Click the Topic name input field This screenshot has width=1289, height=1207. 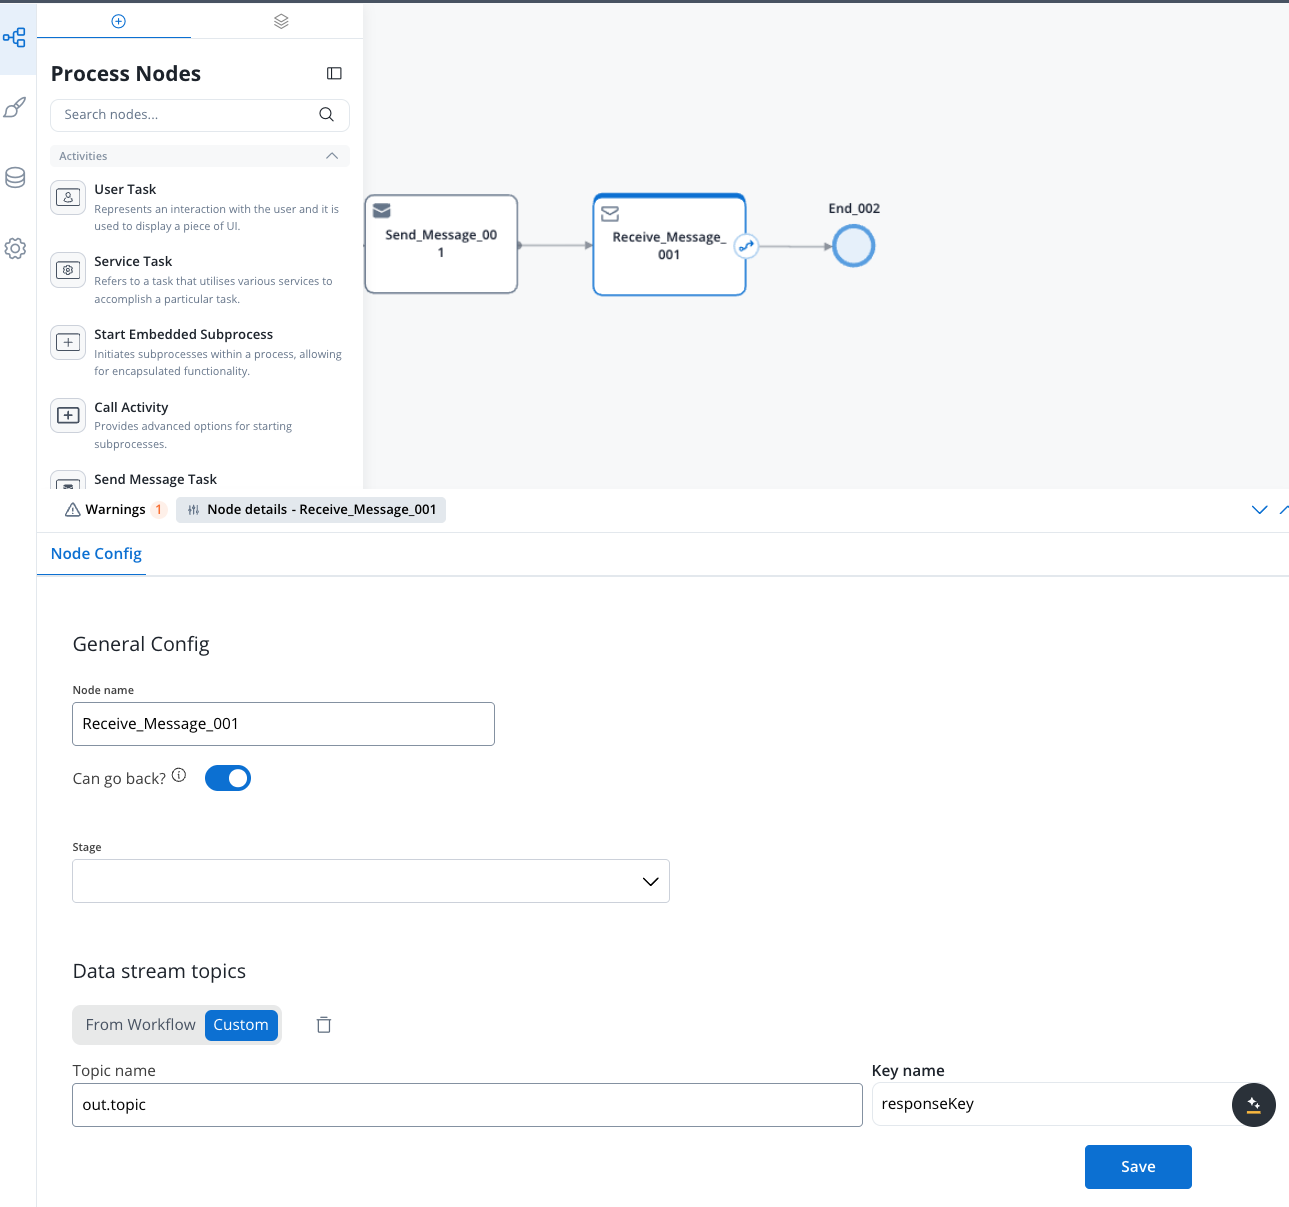click(467, 1105)
